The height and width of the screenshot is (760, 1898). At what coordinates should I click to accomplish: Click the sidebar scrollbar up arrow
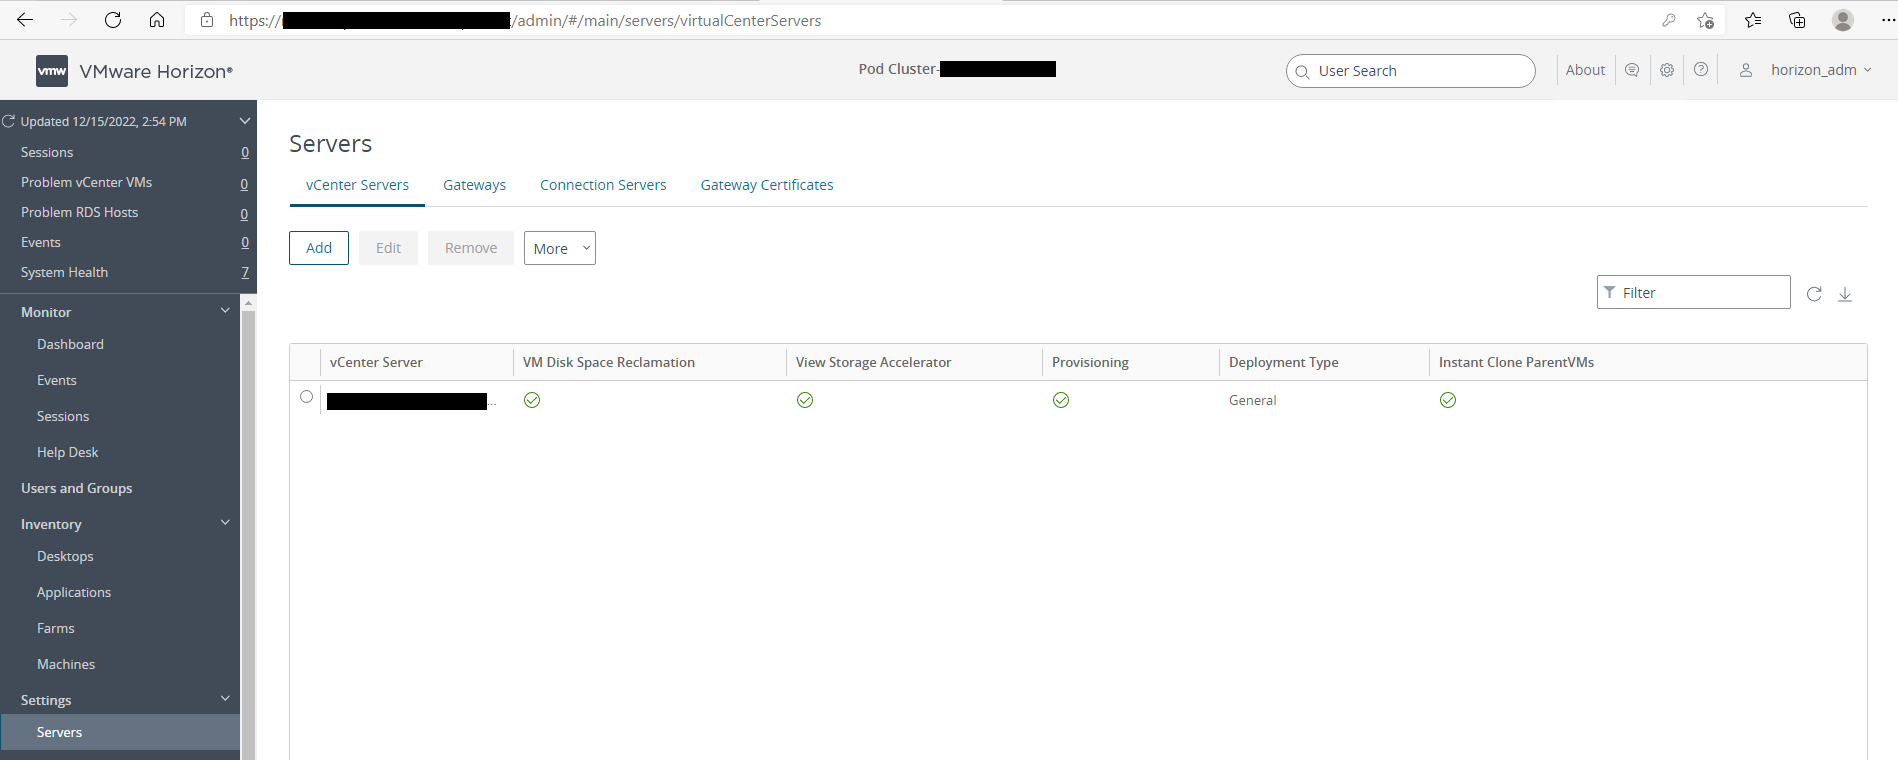click(249, 302)
